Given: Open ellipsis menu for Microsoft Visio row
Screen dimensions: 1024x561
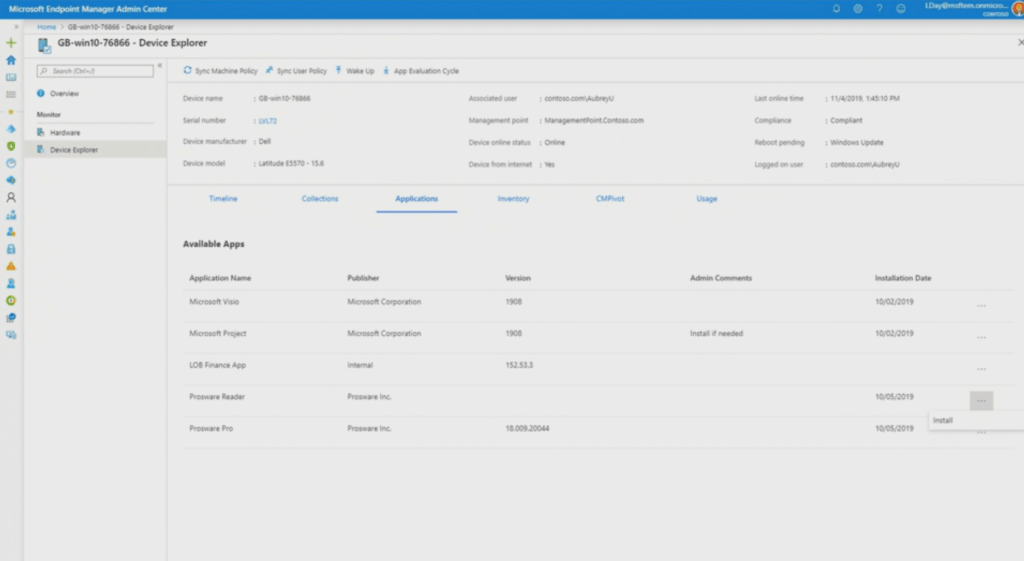Looking at the screenshot, I should coord(981,306).
